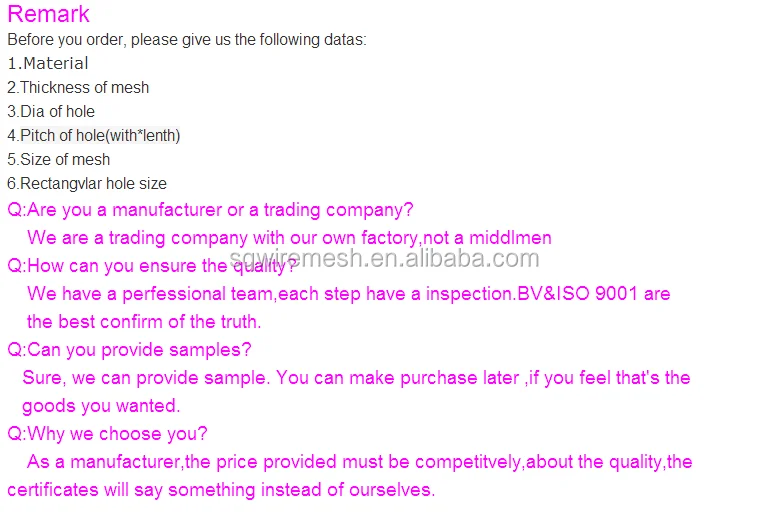Click the "3.Dia of hole" item
The width and height of the screenshot is (766, 518).
(x=51, y=111)
